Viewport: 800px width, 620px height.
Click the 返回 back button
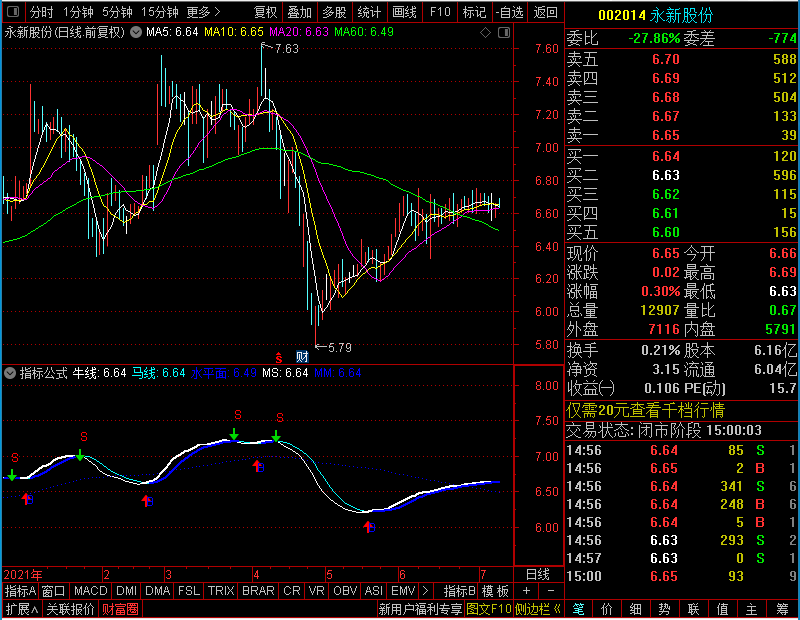[x=545, y=12]
